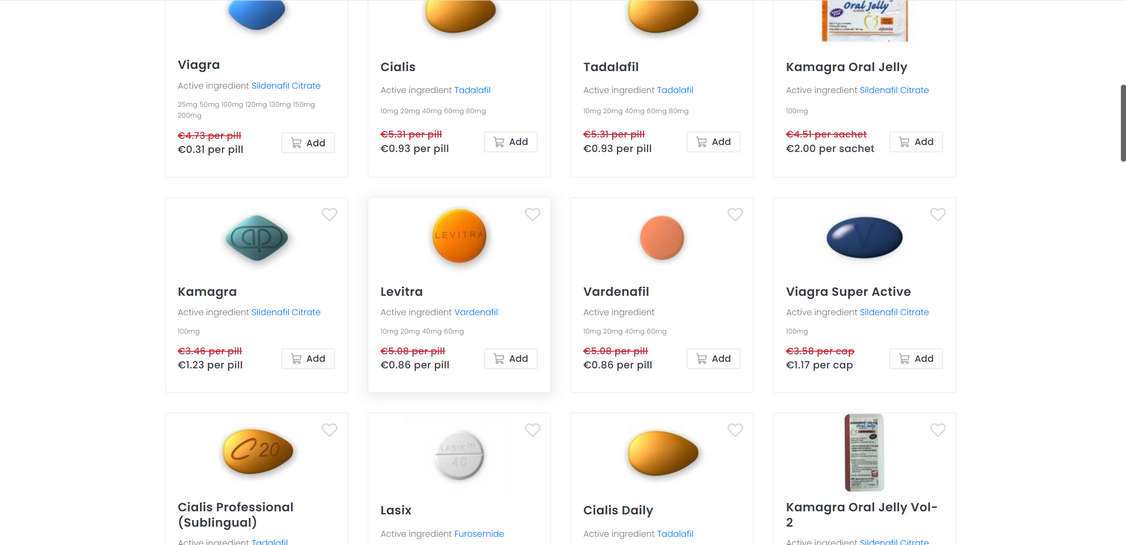Screen dimensions: 1126x545
Task: Click the page vertical scrollbar
Action: tap(1122, 122)
